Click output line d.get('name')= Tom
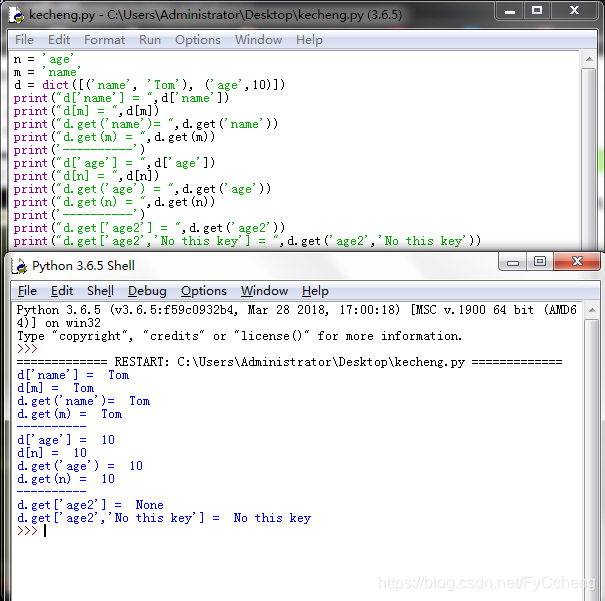This screenshot has height=601, width=605. pyautogui.click(x=83, y=401)
